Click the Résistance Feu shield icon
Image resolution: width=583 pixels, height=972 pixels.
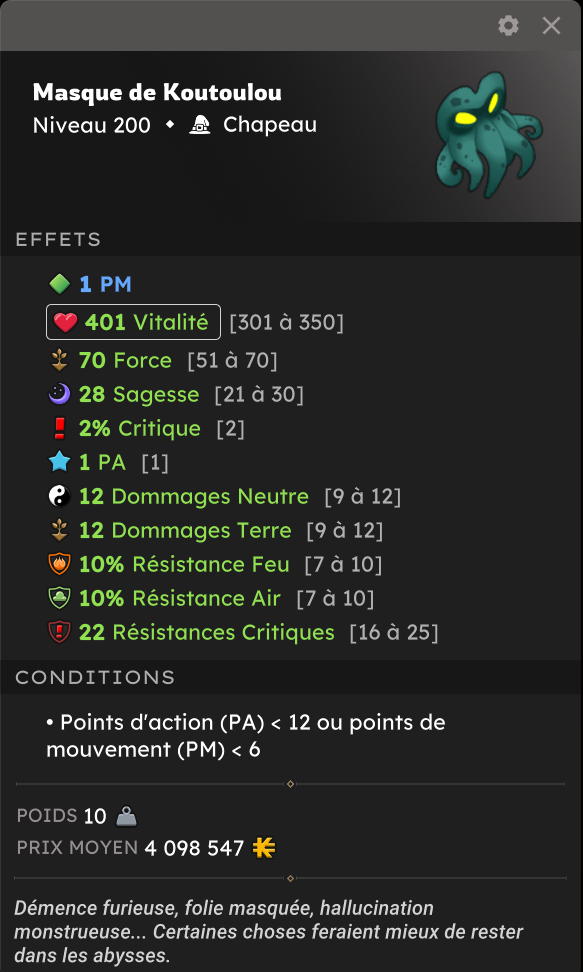pos(60,564)
